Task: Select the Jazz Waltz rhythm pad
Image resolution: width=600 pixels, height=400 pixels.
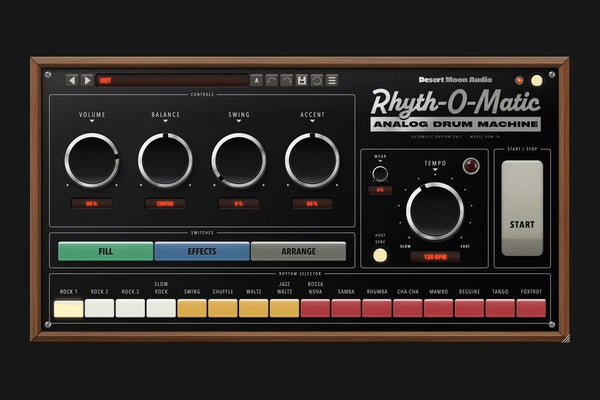Action: [x=284, y=309]
